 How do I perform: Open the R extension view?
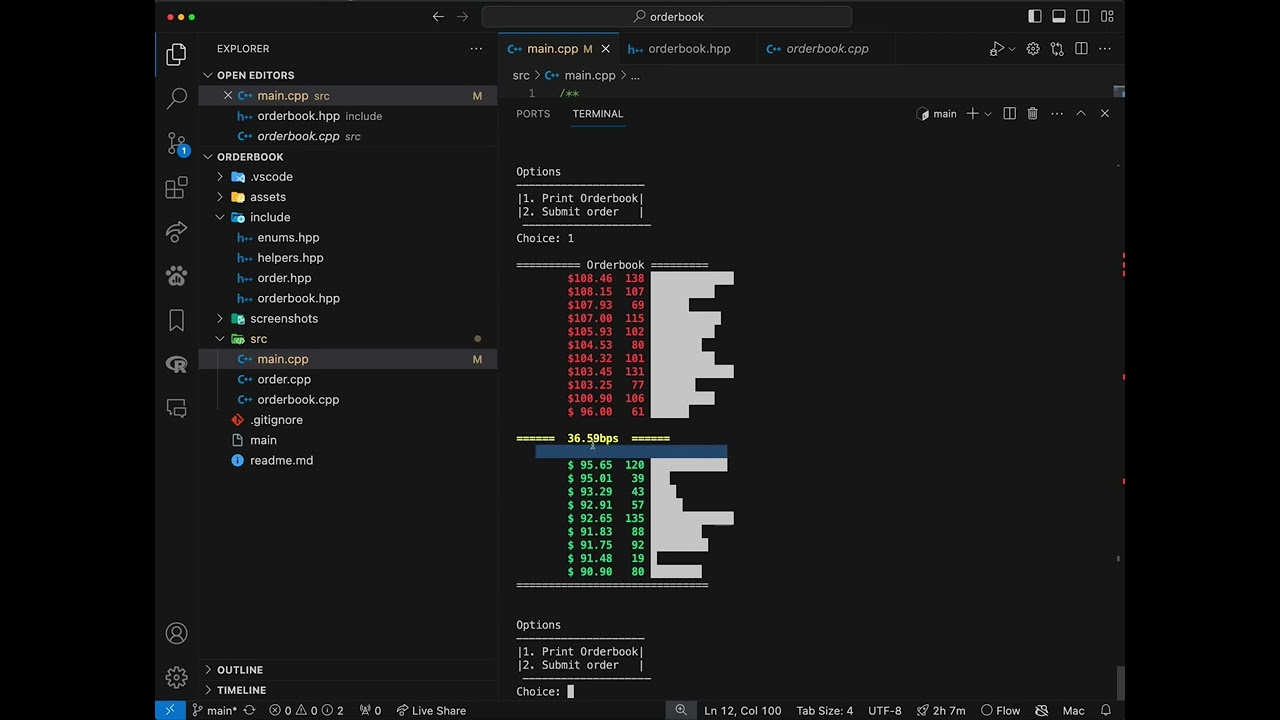click(176, 364)
